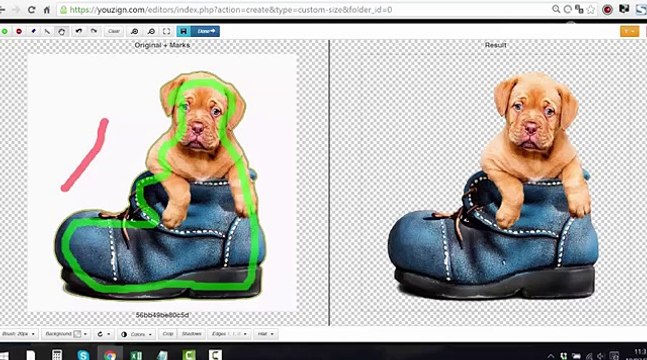Open the white Camtasia taskbar icon
The width and height of the screenshot is (647, 360).
215,354
